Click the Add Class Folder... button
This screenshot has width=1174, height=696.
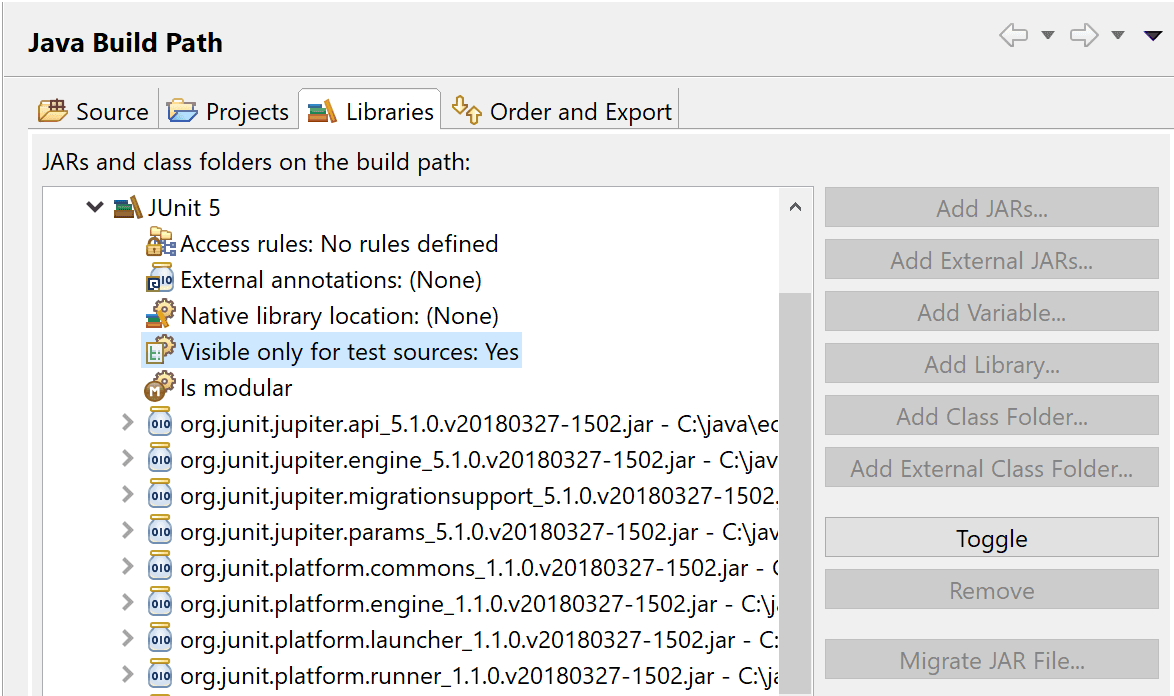(x=992, y=415)
